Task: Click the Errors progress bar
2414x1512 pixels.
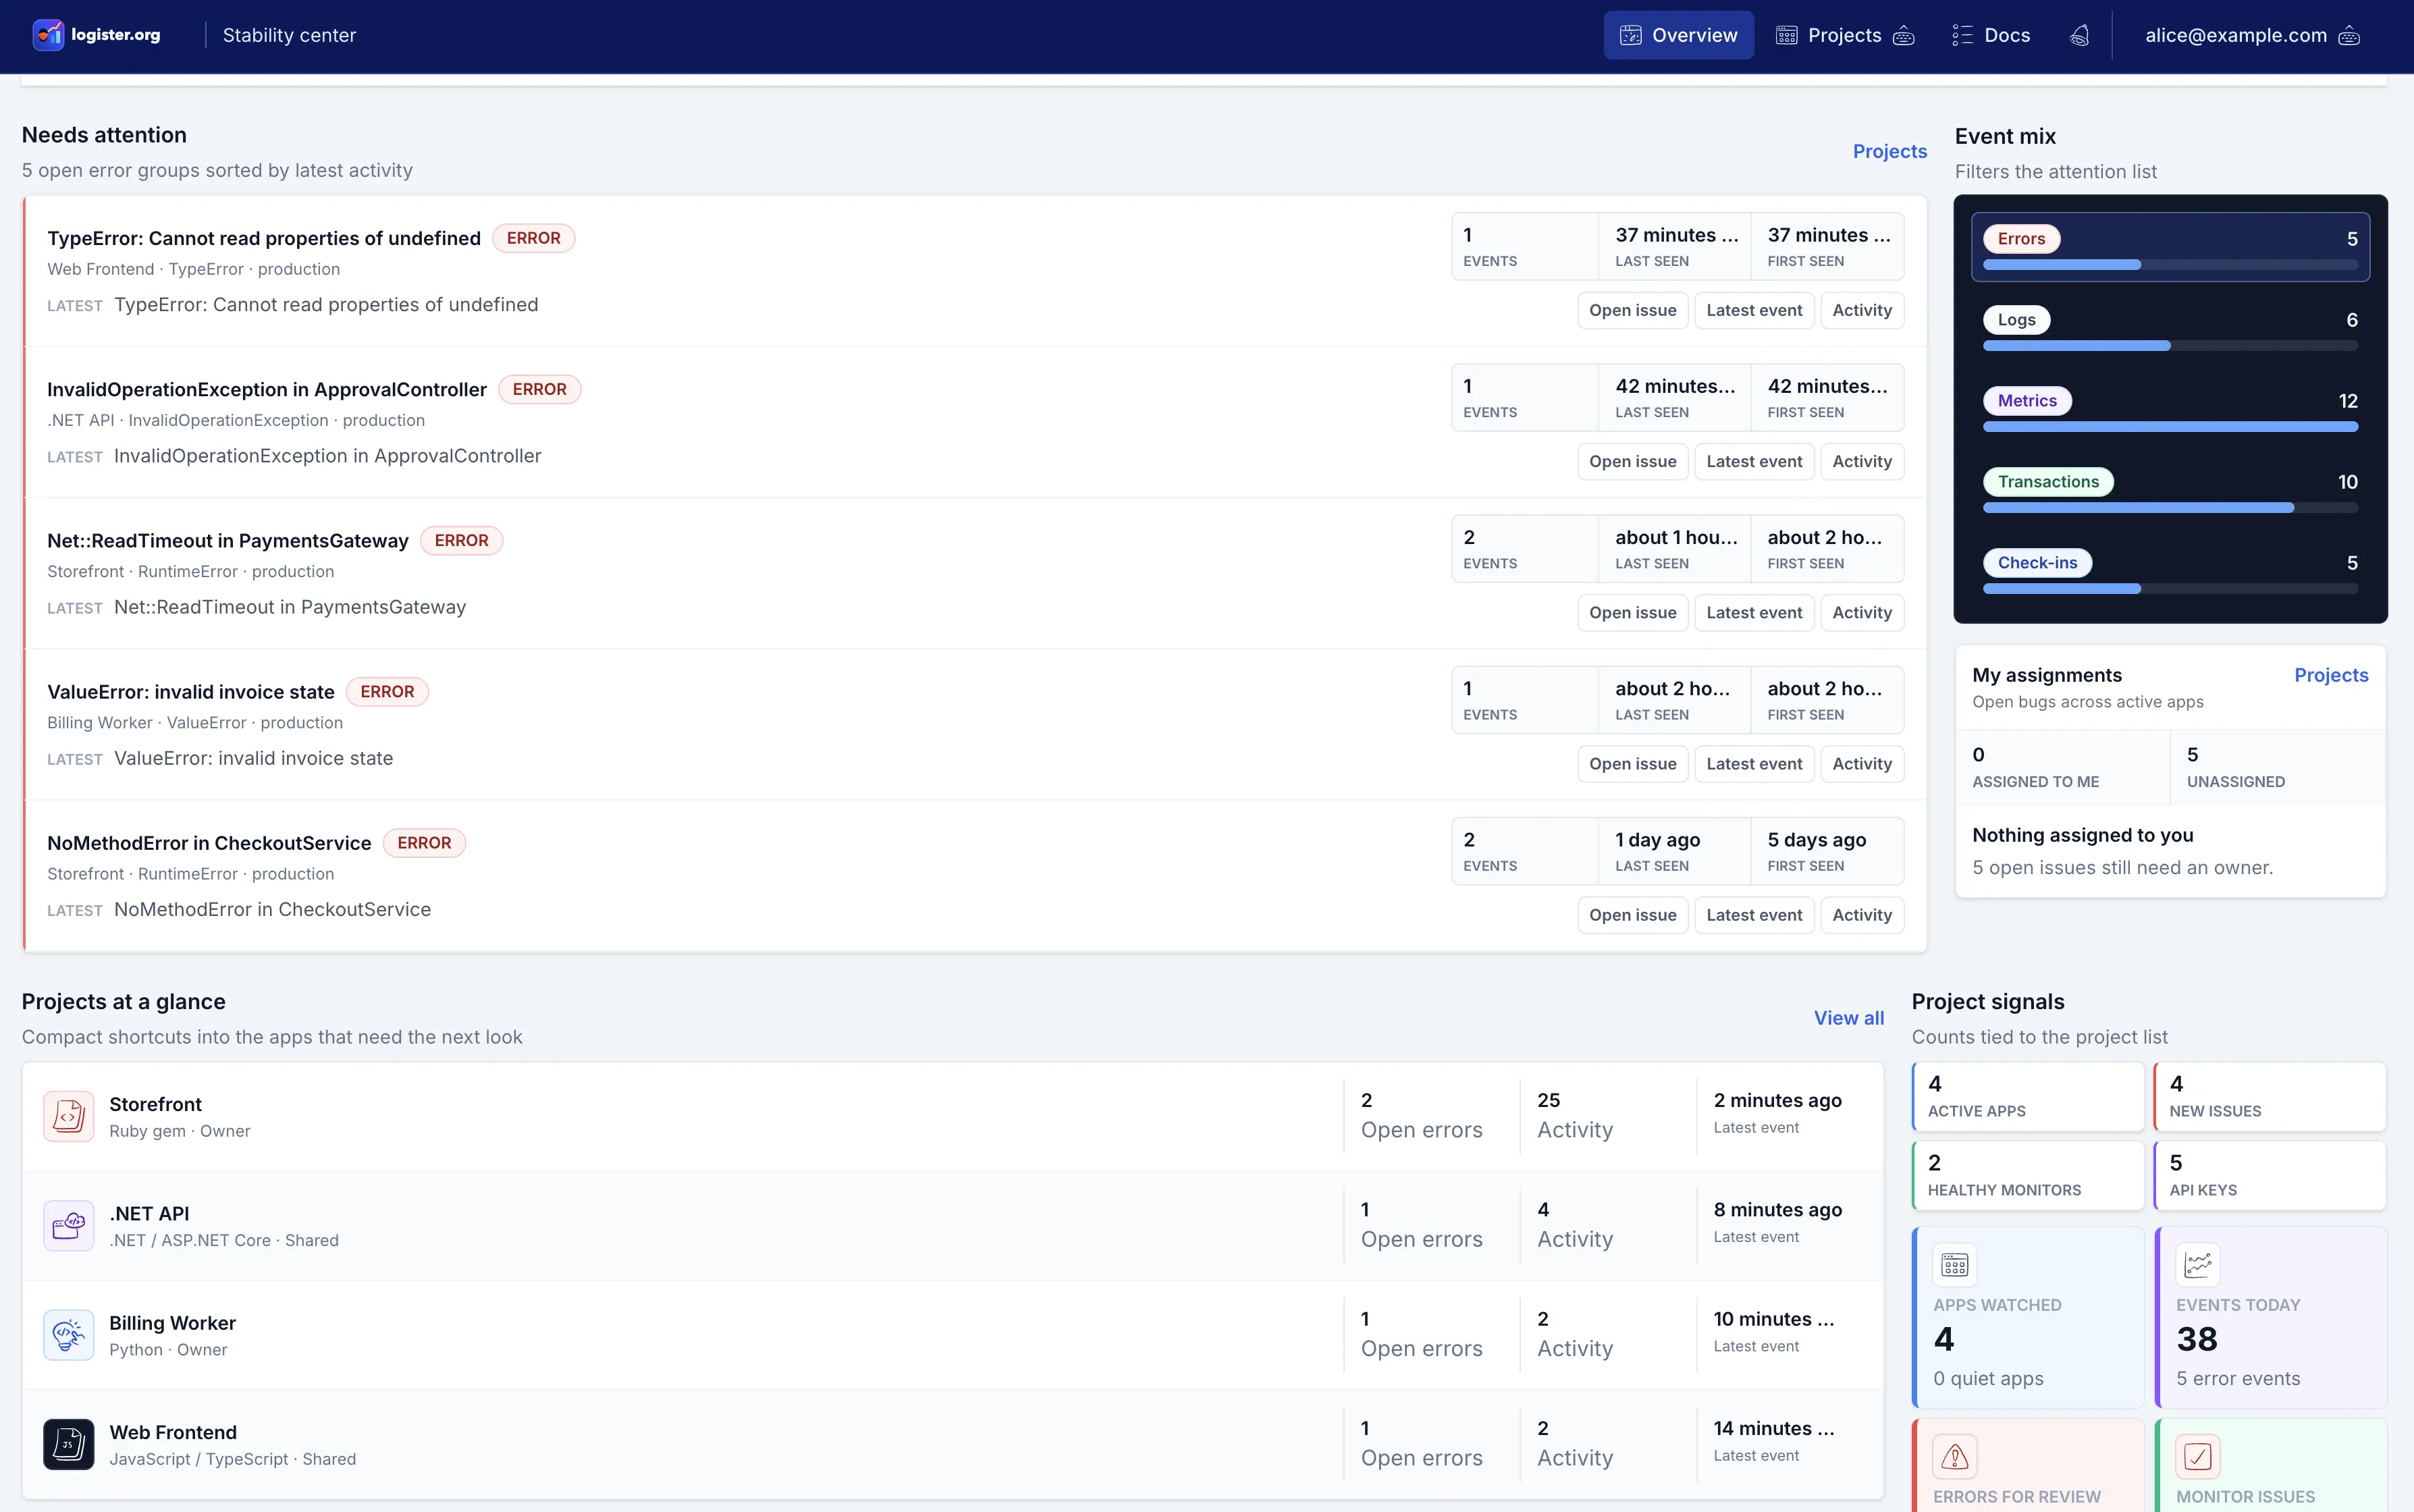Action: click(2170, 265)
